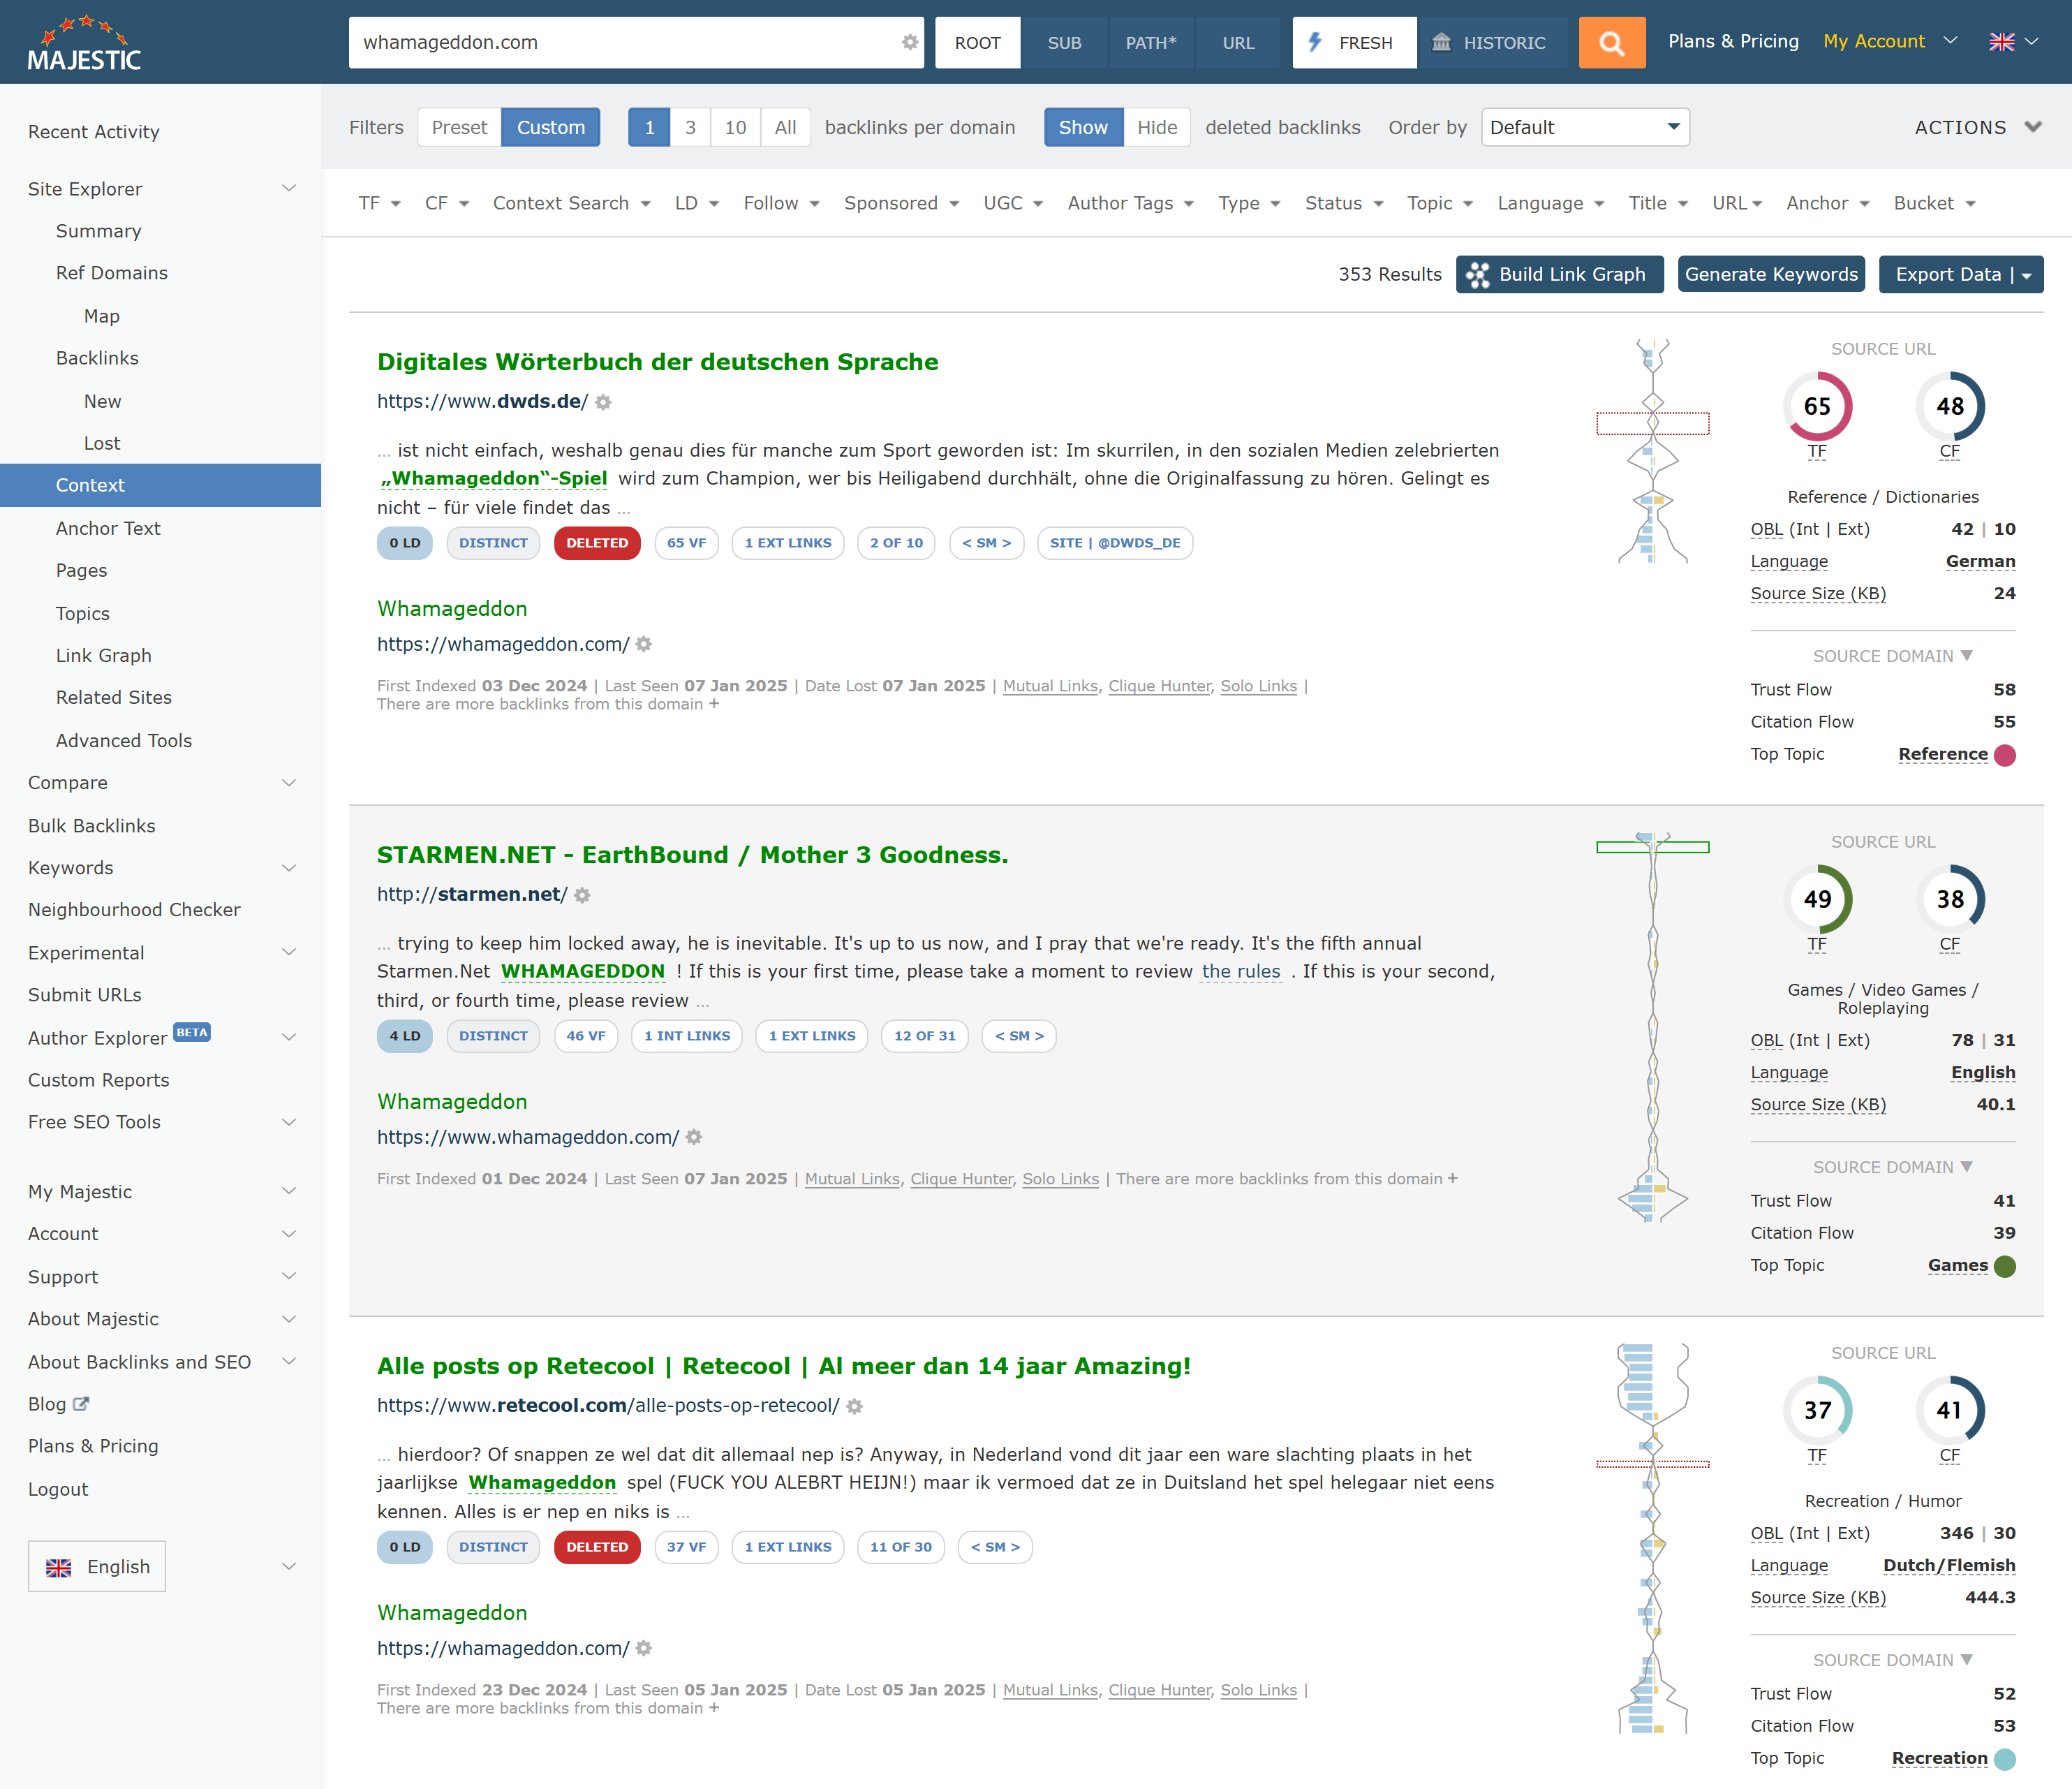Open the gear settings inside the search bar

pos(908,42)
